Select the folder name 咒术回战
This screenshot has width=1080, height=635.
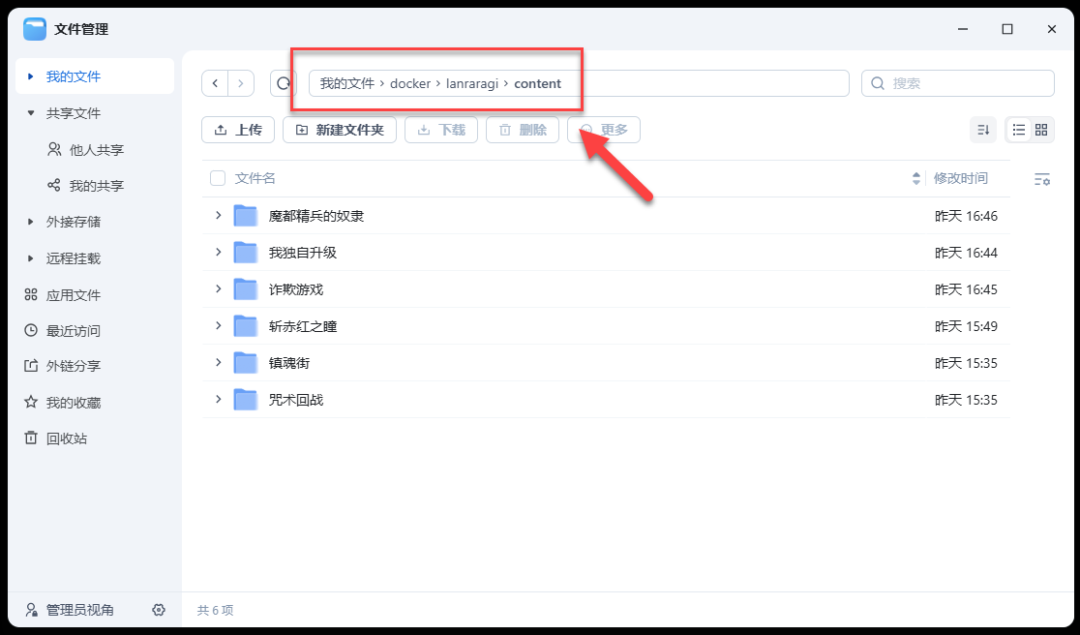click(295, 399)
